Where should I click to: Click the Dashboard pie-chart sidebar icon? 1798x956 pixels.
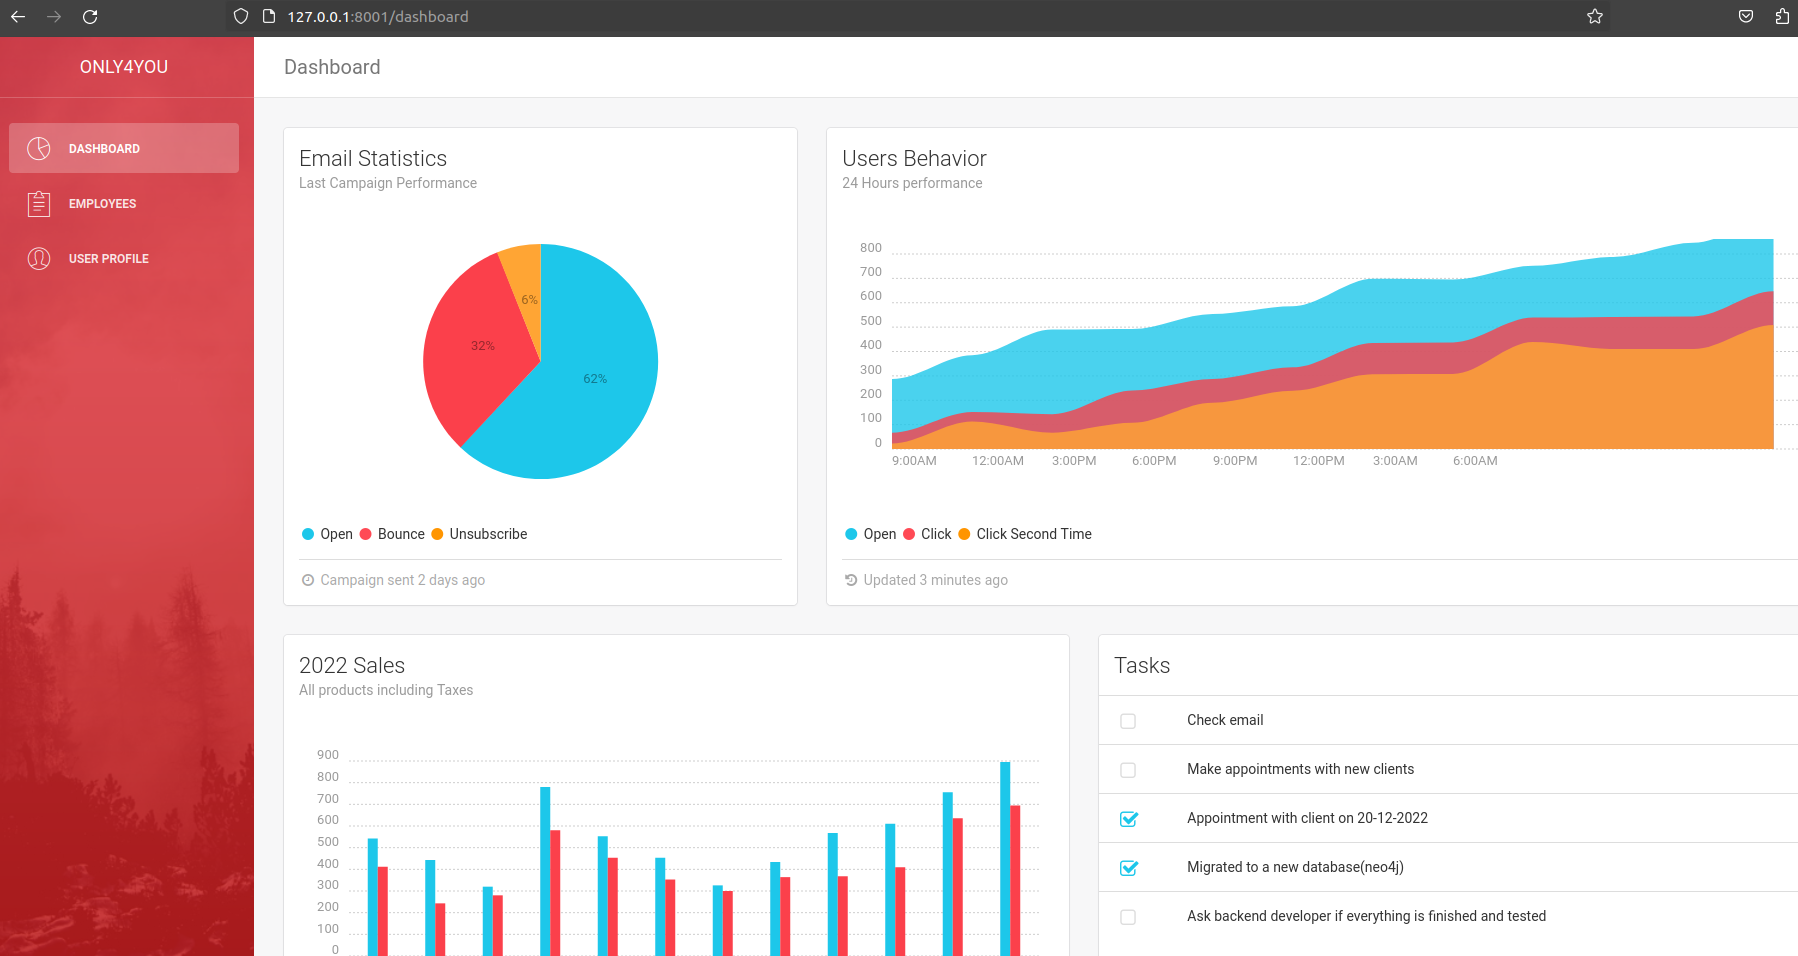(x=39, y=148)
